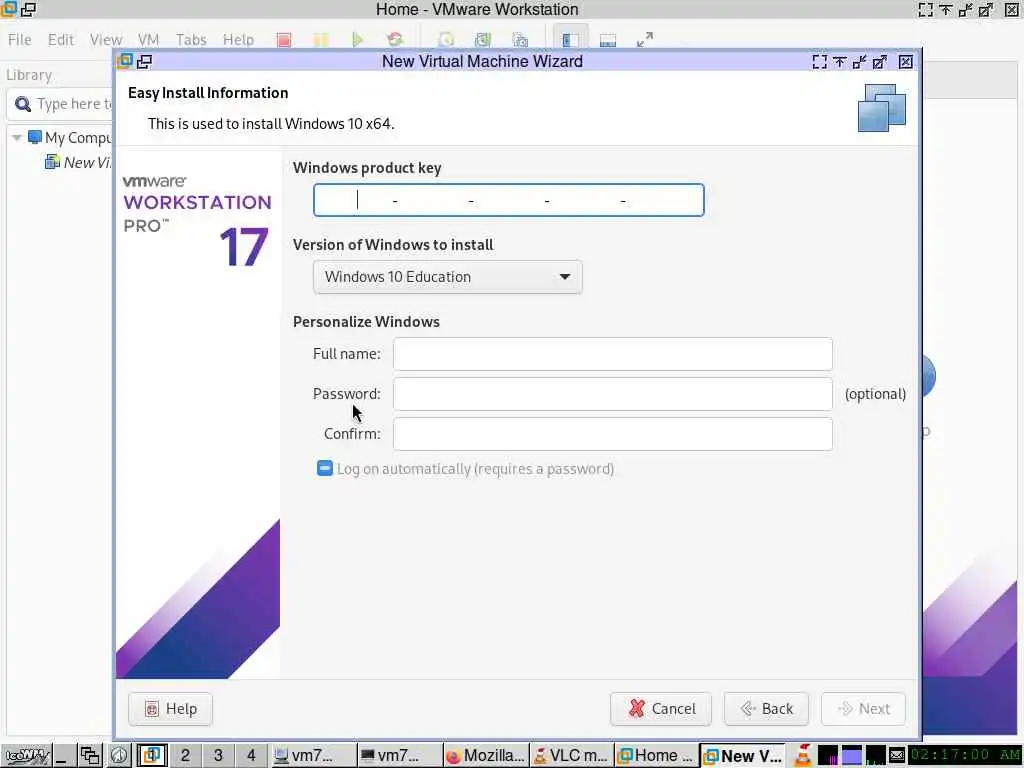Switch to Mozilla taskbar window

pos(486,756)
